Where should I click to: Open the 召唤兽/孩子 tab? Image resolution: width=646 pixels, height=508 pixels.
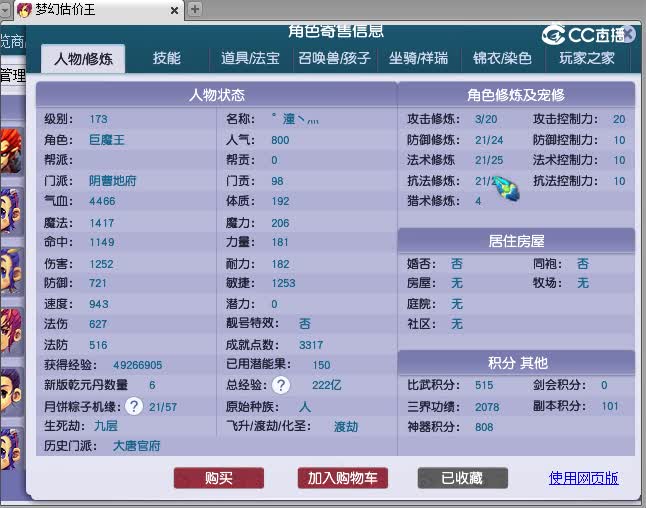click(334, 58)
